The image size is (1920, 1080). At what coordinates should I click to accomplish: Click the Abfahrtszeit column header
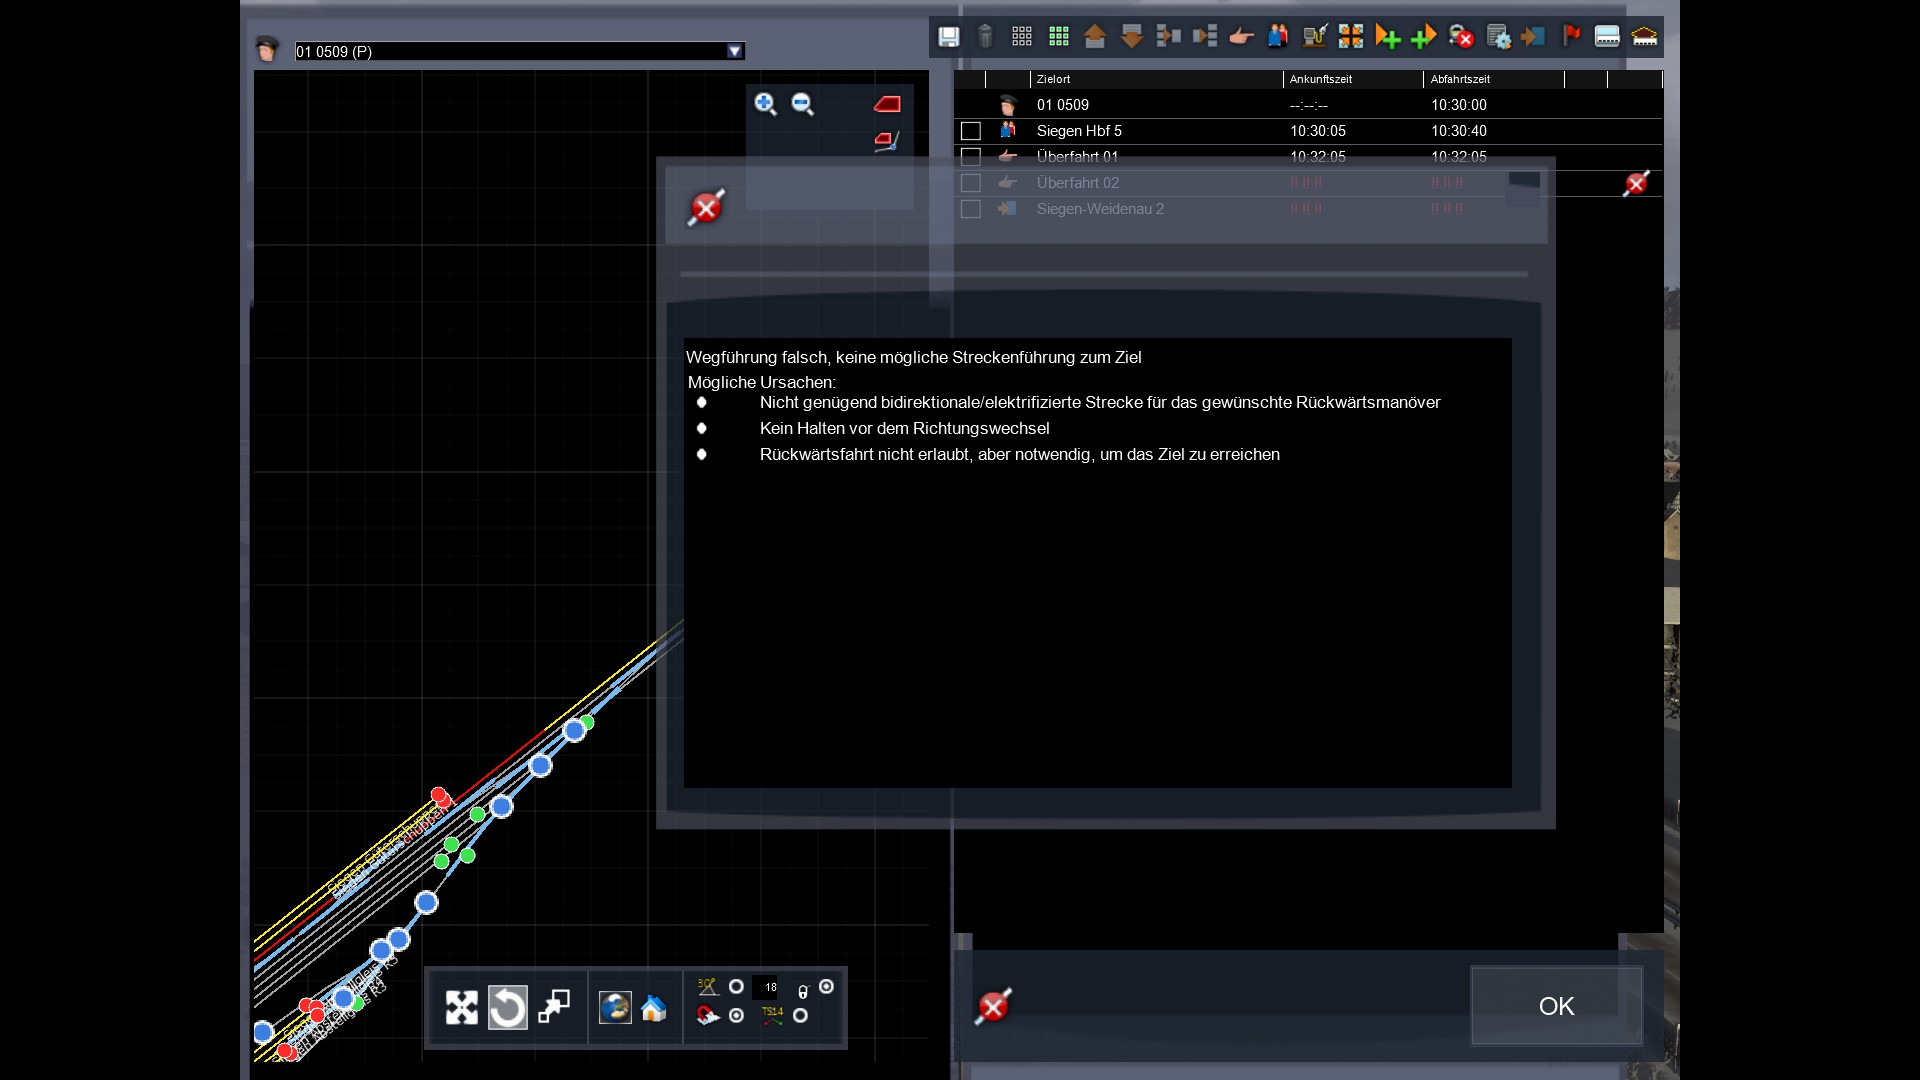(x=1460, y=79)
